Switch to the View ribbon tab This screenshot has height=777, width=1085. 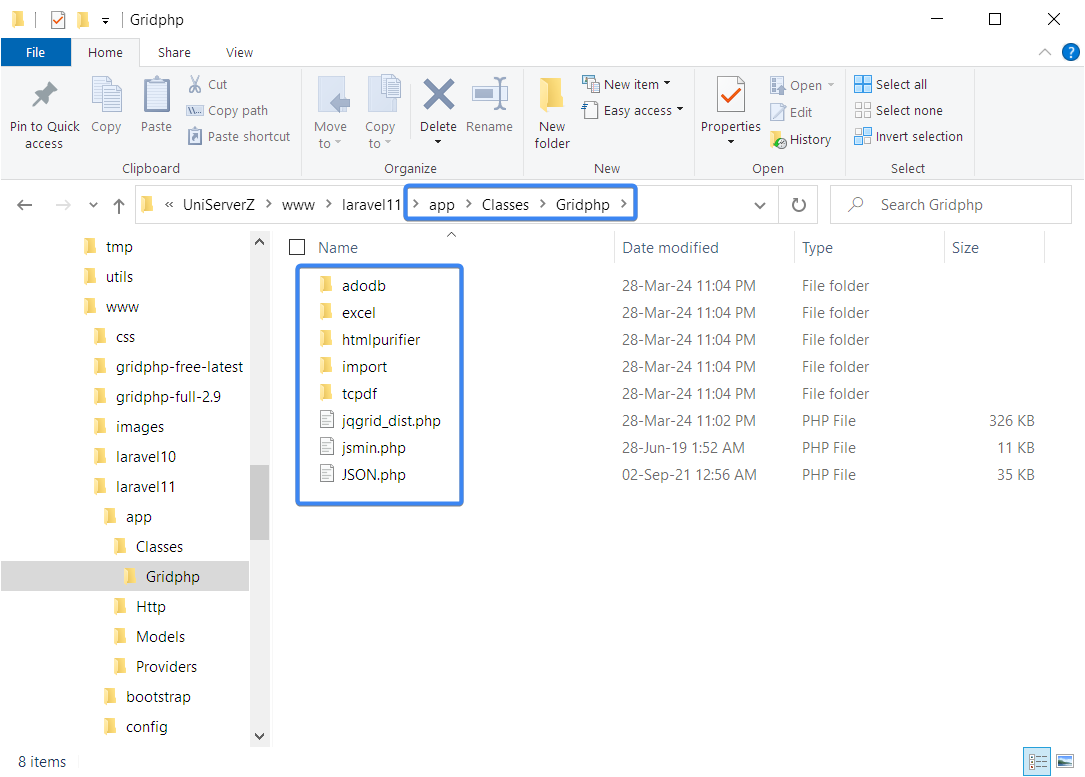(x=239, y=53)
